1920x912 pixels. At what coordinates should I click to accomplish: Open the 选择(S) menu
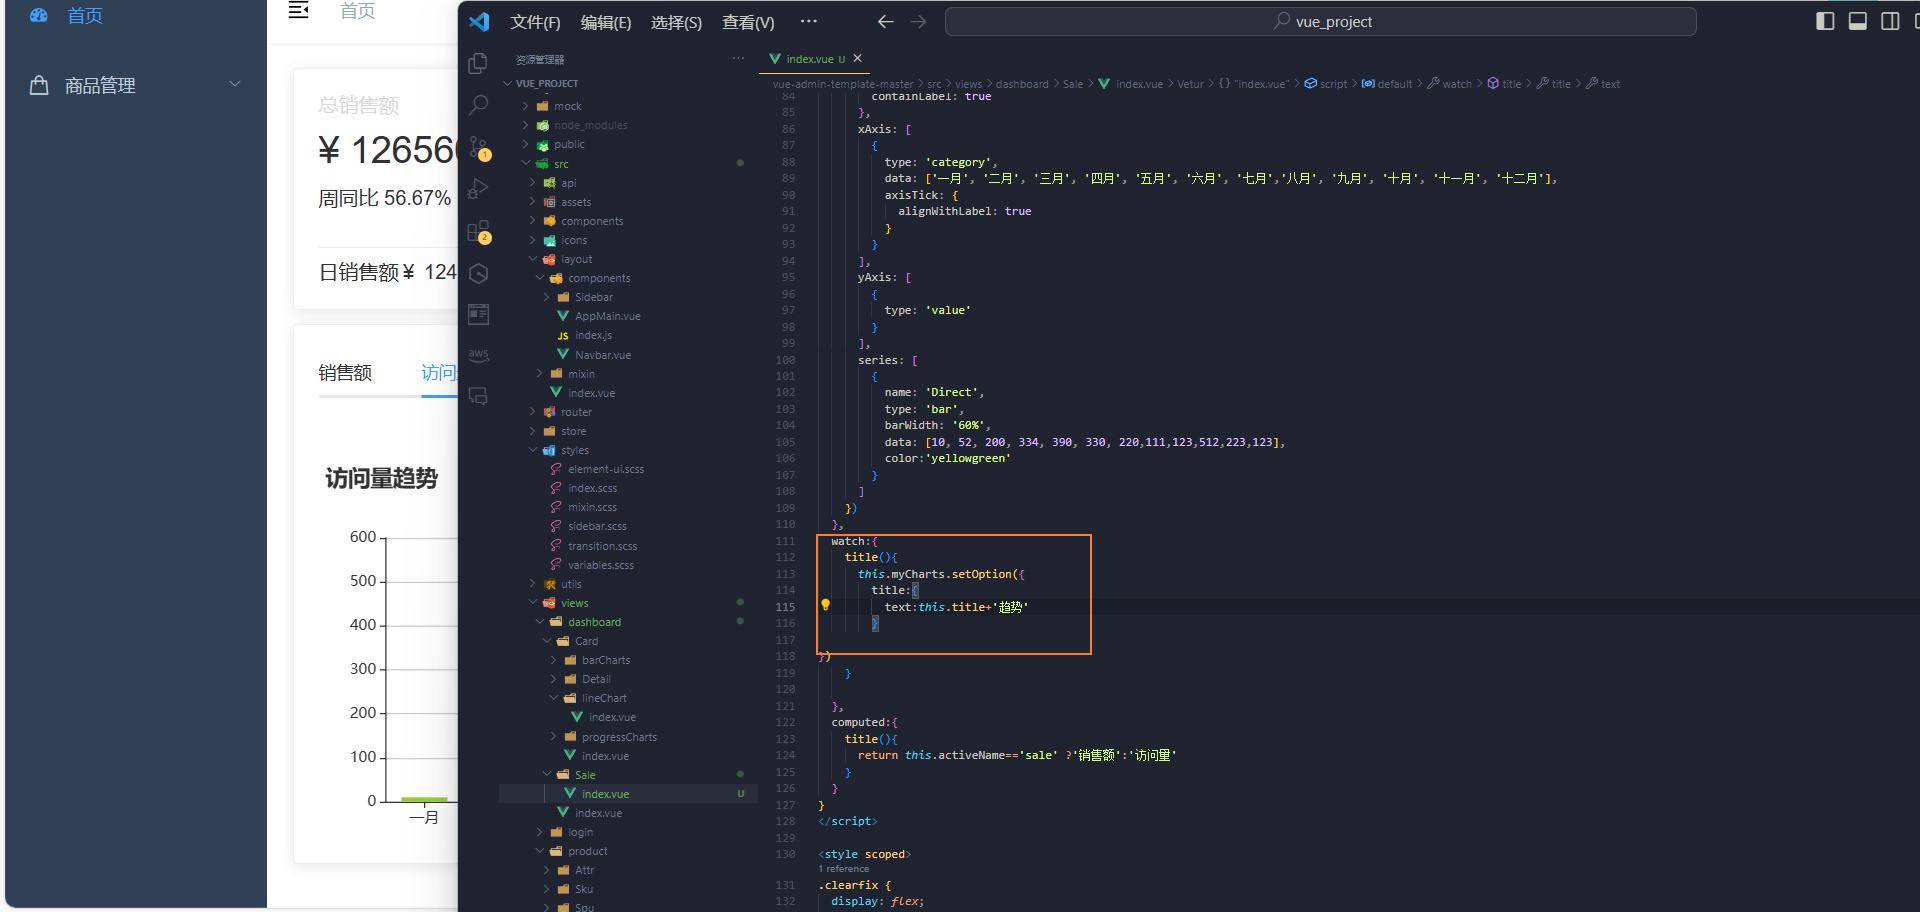click(x=676, y=22)
